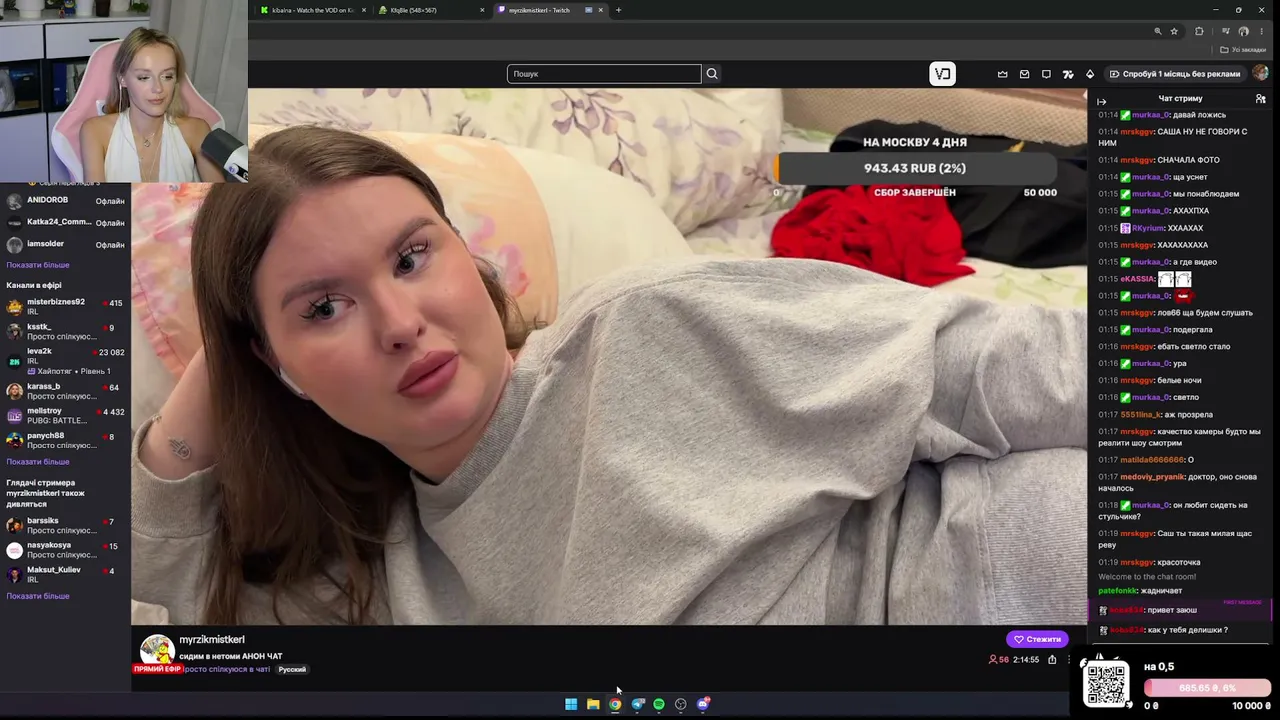Open the Maksut_Kuliev recommended channel
The image size is (1280, 720).
pyautogui.click(x=66, y=574)
